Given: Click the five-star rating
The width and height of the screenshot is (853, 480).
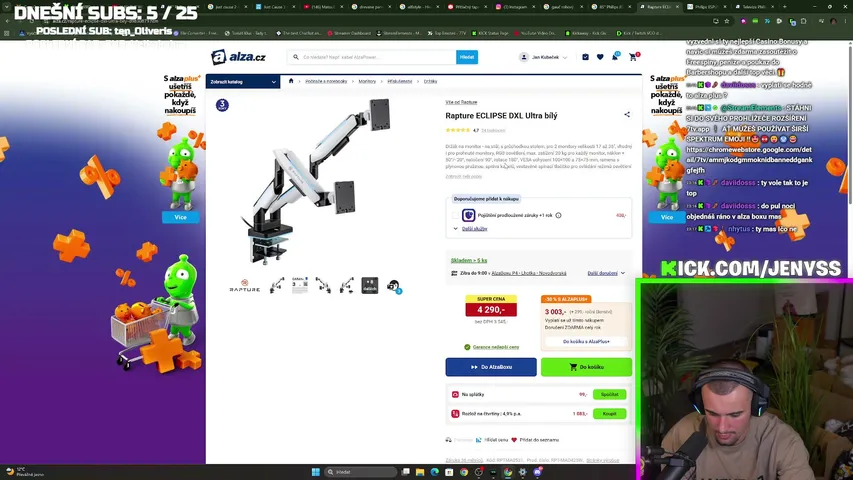Looking at the screenshot, I should [x=458, y=130].
